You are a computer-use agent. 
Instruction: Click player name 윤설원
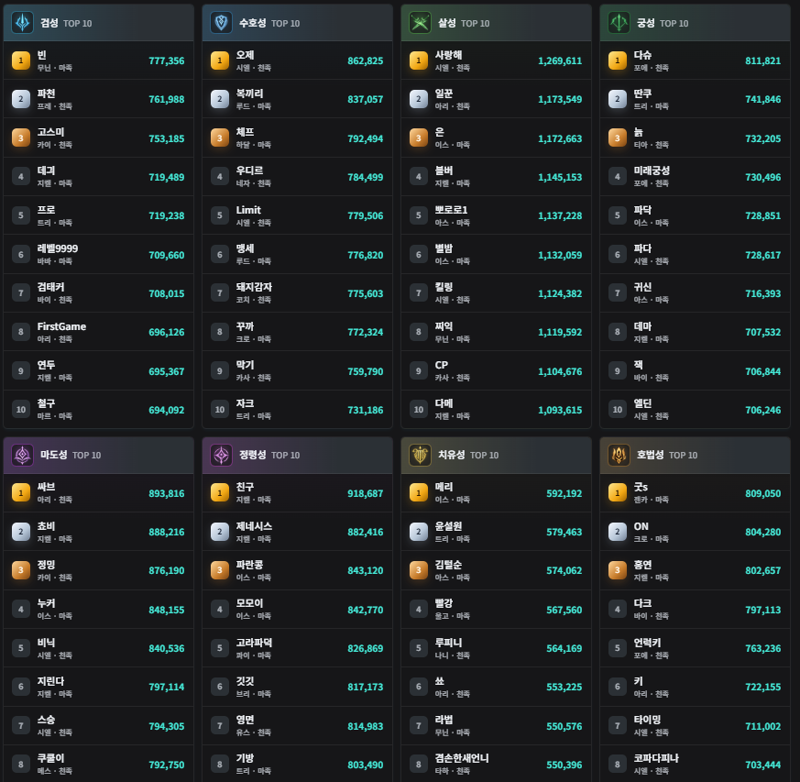pos(448,526)
